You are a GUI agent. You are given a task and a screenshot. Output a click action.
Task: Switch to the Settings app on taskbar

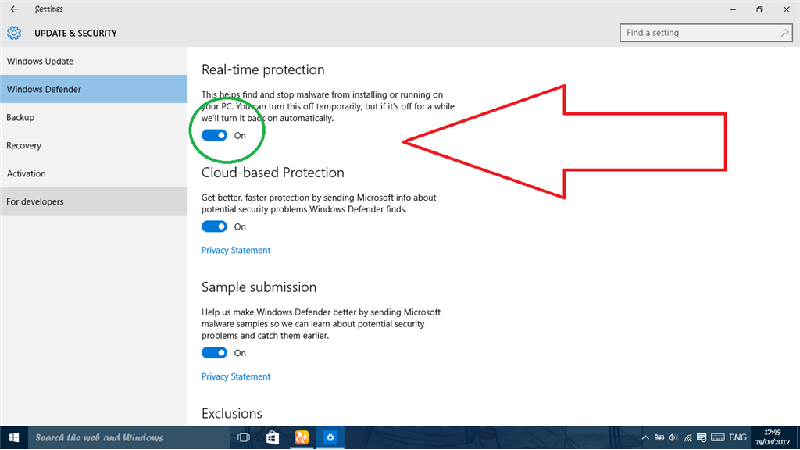(330, 437)
